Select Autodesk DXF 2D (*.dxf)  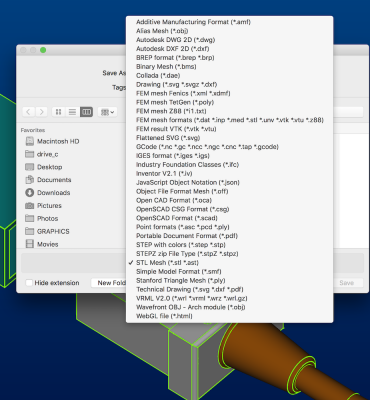(229, 49)
